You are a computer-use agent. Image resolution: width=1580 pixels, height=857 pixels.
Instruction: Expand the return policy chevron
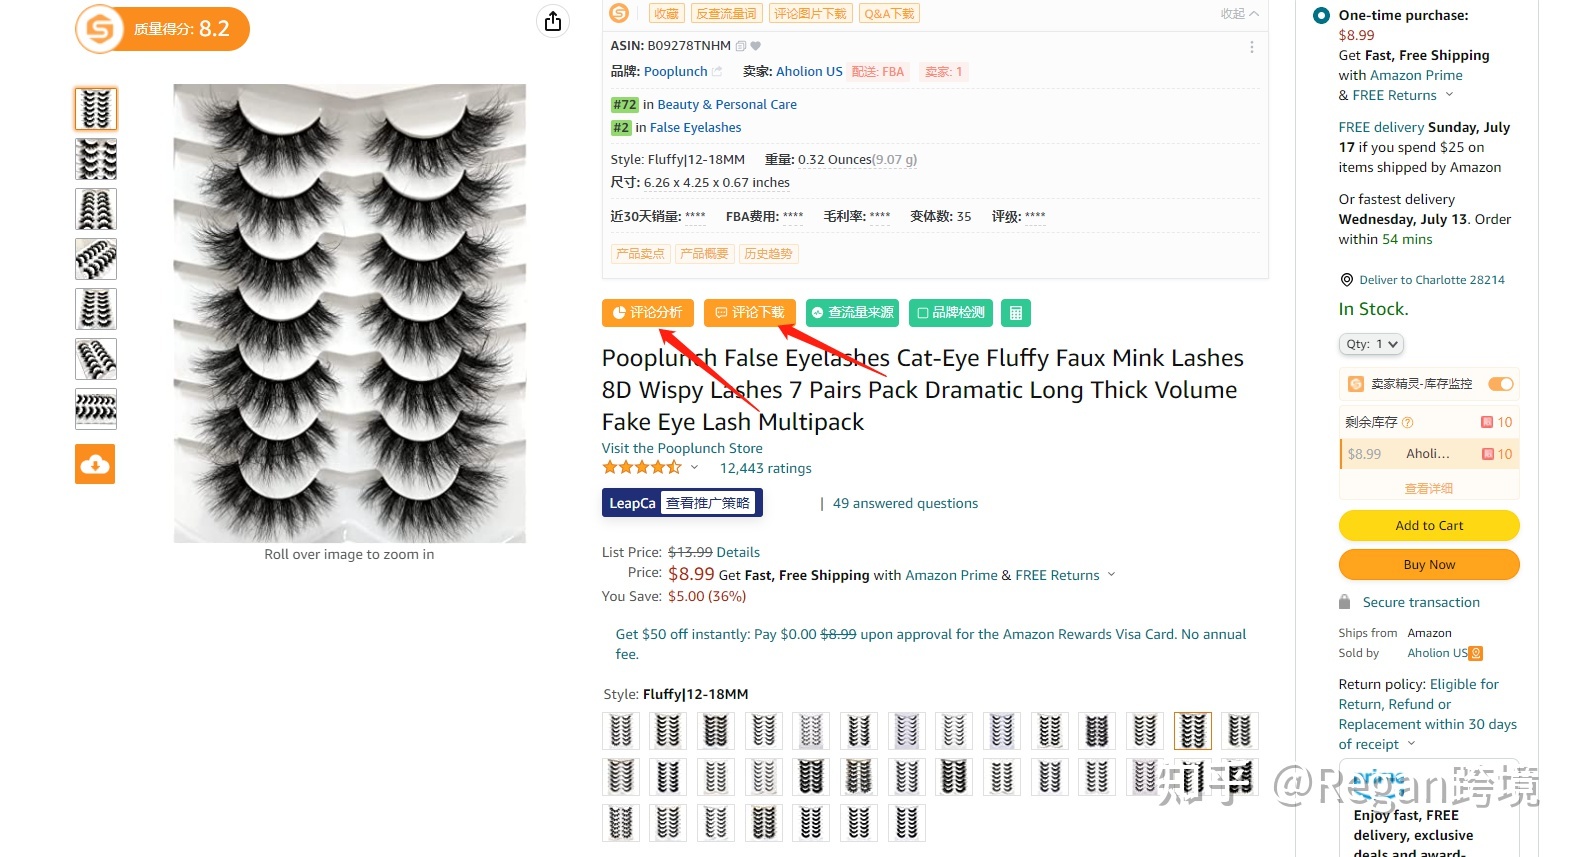[1412, 744]
